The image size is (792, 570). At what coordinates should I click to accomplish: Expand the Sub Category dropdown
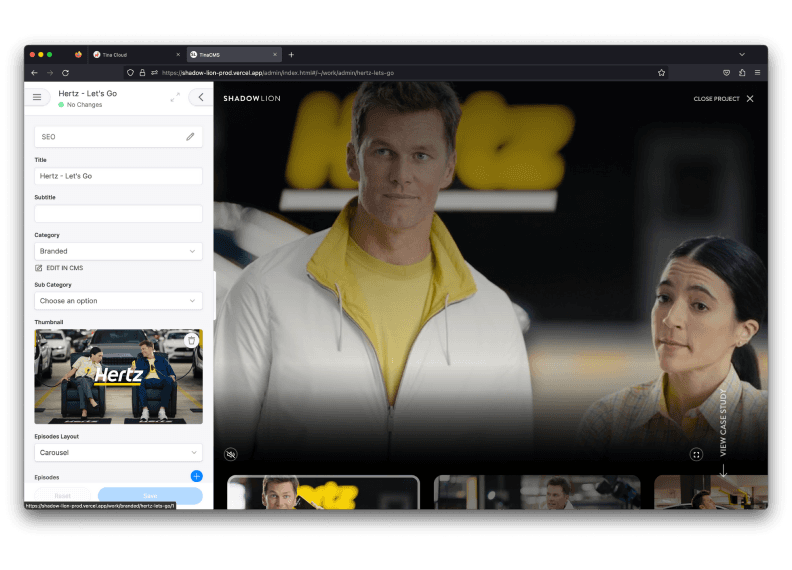(x=118, y=301)
